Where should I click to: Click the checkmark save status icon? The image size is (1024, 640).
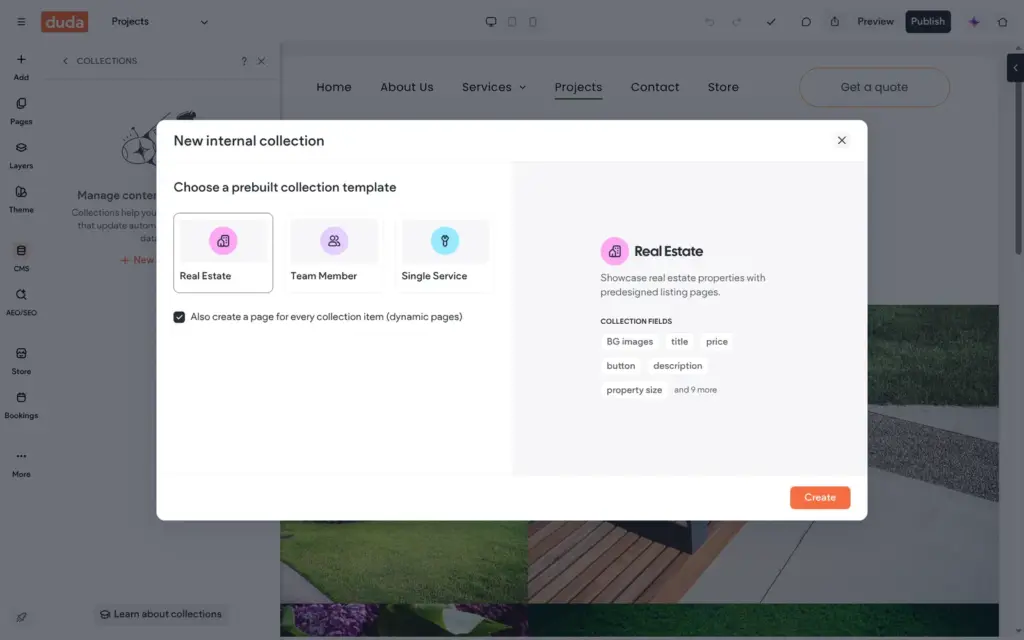(771, 22)
